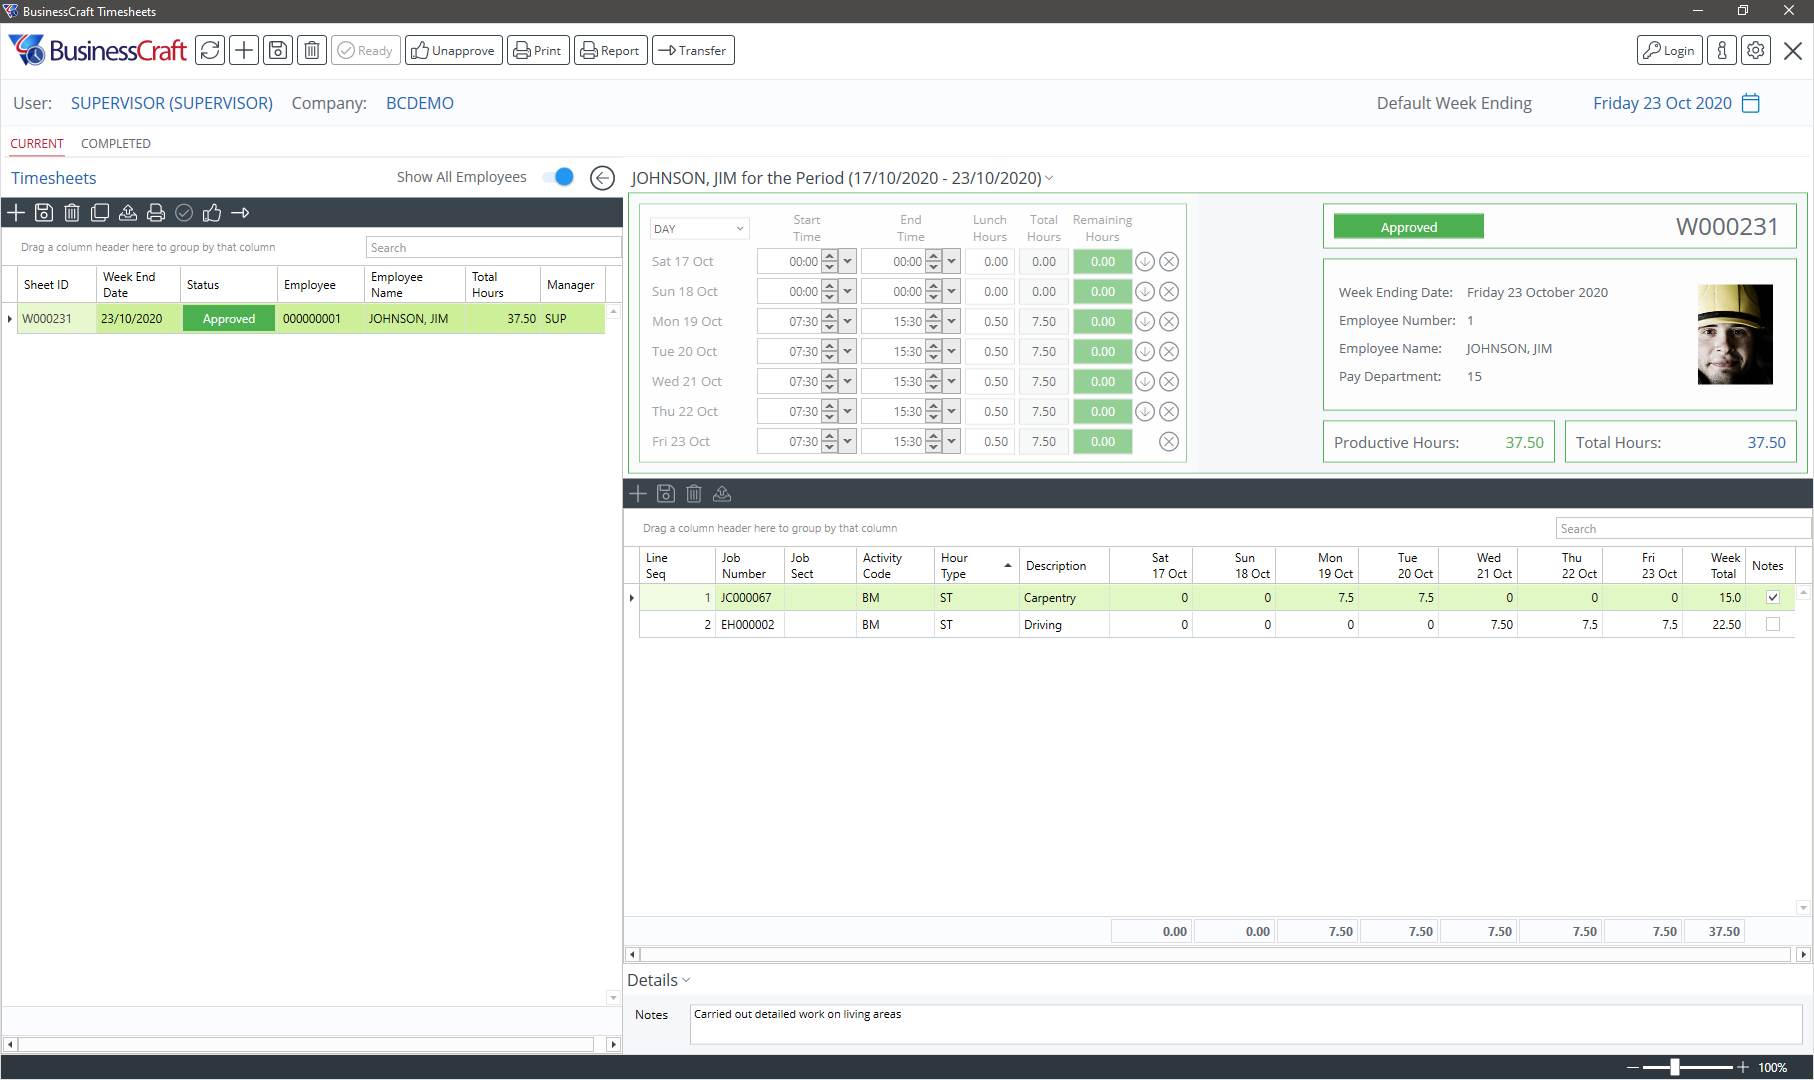This screenshot has height=1080, width=1814.
Task: Open the user info icon near Login
Action: pos(1722,50)
